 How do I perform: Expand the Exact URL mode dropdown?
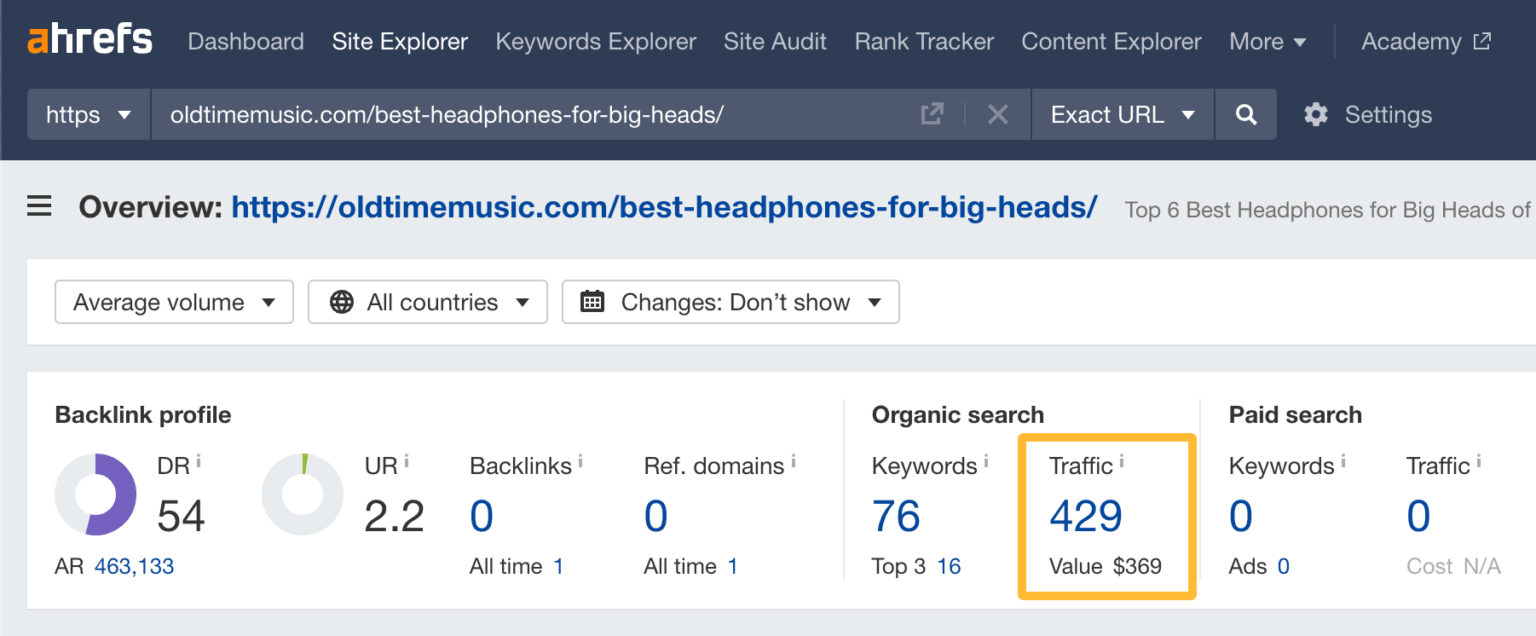[x=1122, y=115]
